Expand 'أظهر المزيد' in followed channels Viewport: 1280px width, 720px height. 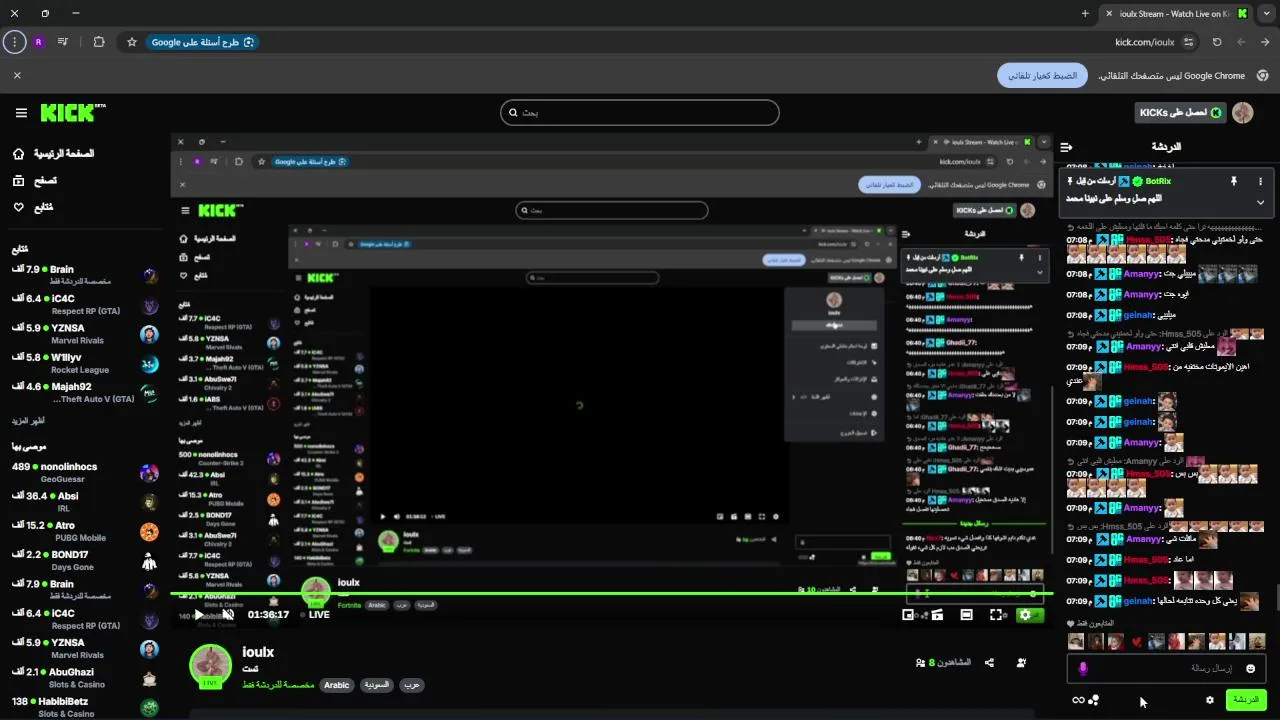[x=29, y=421]
